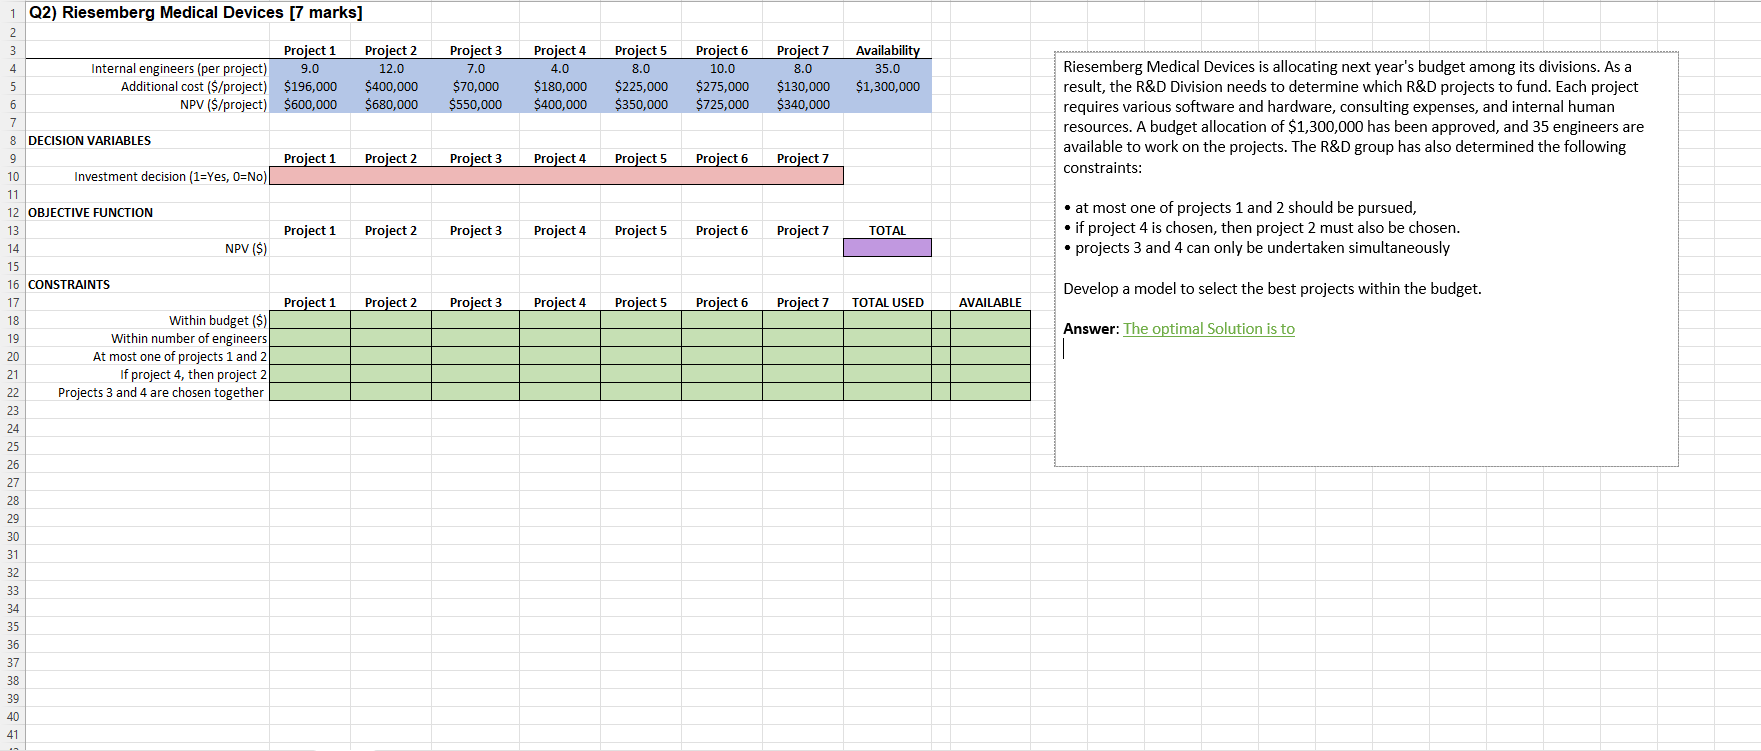The image size is (1761, 751).
Task: Click the $550,000 NPV cell
Action: [476, 105]
